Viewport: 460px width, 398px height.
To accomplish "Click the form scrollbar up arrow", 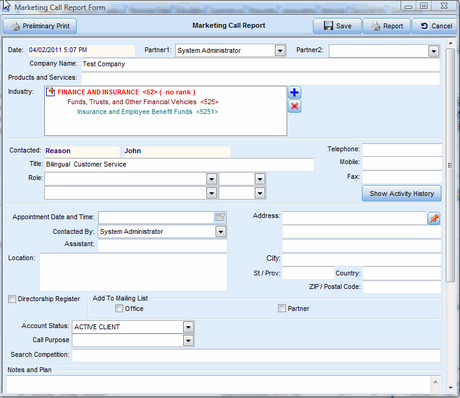I will [450, 43].
